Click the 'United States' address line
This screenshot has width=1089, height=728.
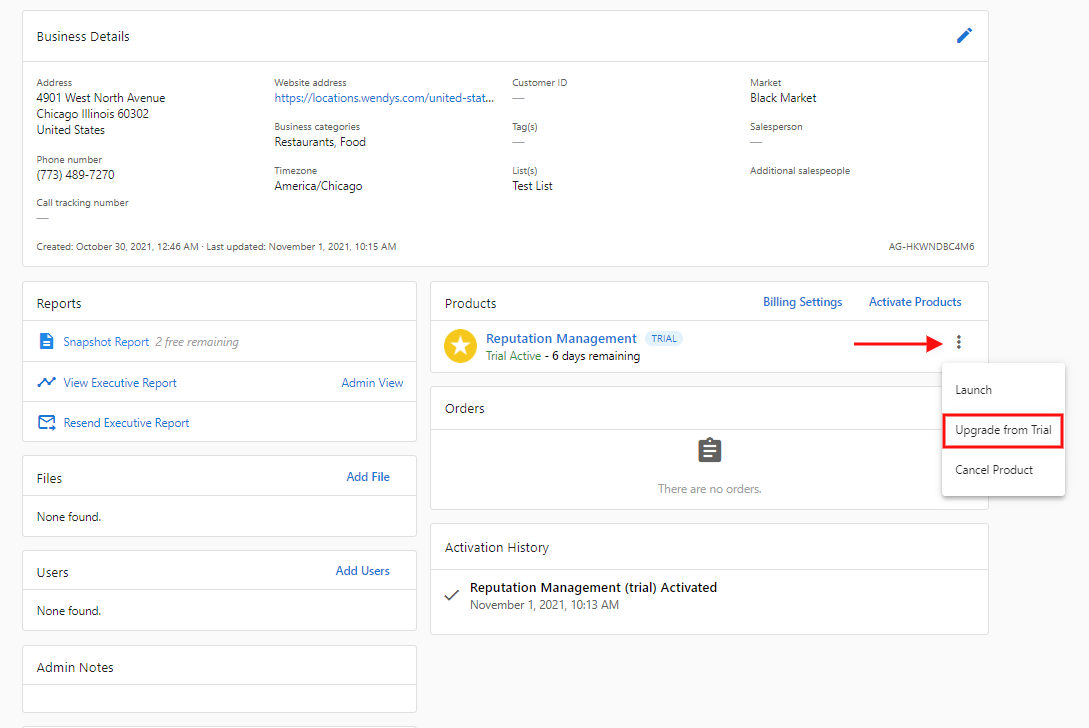click(x=71, y=130)
